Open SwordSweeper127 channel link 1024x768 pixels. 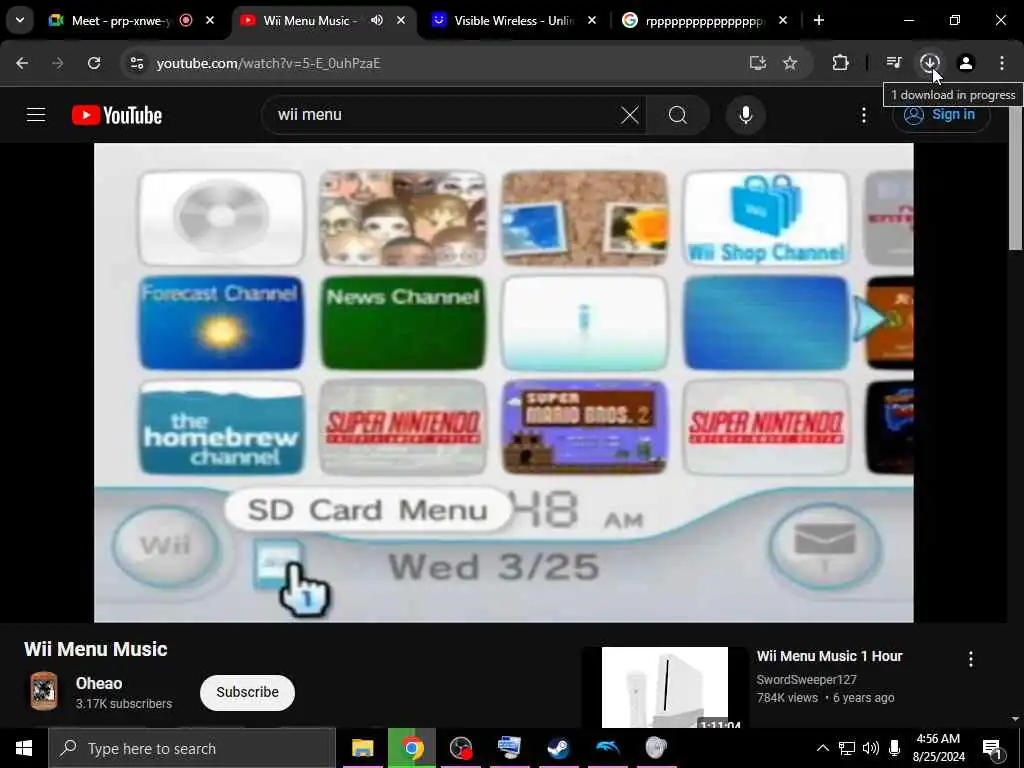point(807,680)
